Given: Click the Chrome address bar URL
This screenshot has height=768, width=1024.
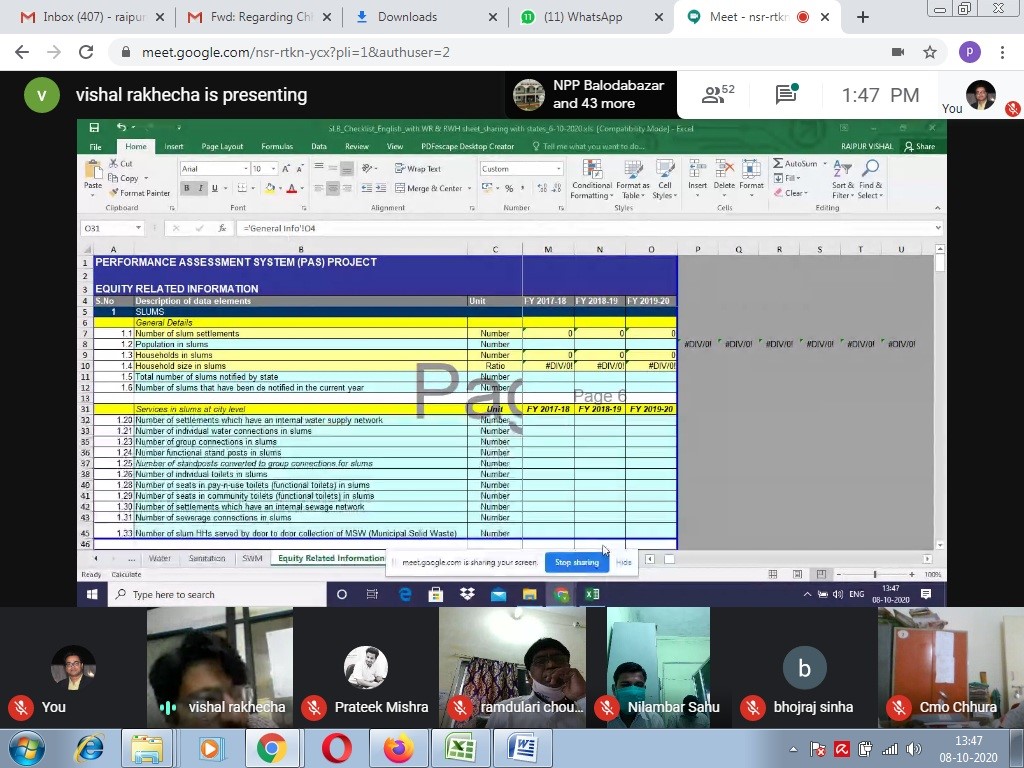Looking at the screenshot, I should [x=295, y=52].
